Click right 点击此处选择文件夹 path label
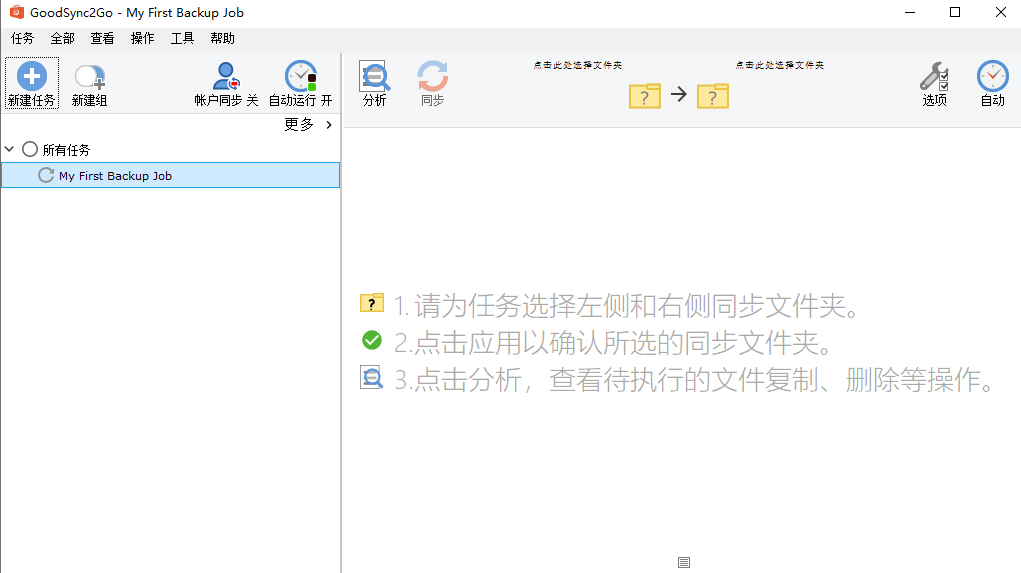The image size is (1021, 573). pyautogui.click(x=779, y=65)
